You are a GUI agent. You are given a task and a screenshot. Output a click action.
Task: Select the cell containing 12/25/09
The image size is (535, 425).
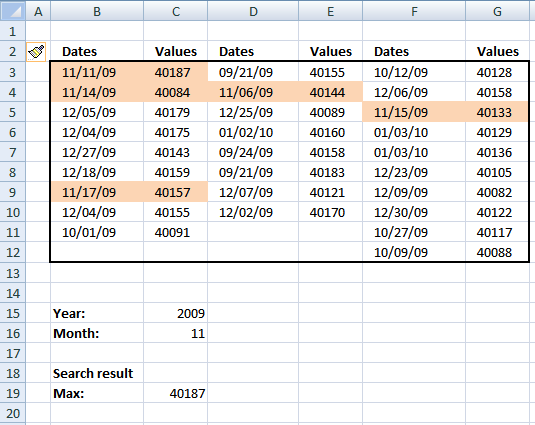click(x=253, y=112)
